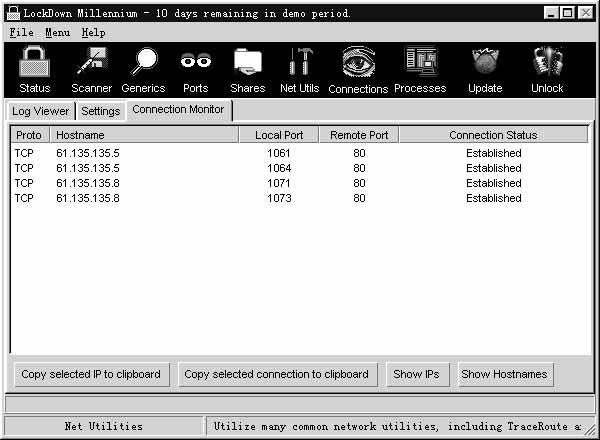Switch to the Log Viewer tab
600x440 pixels.
[41, 111]
